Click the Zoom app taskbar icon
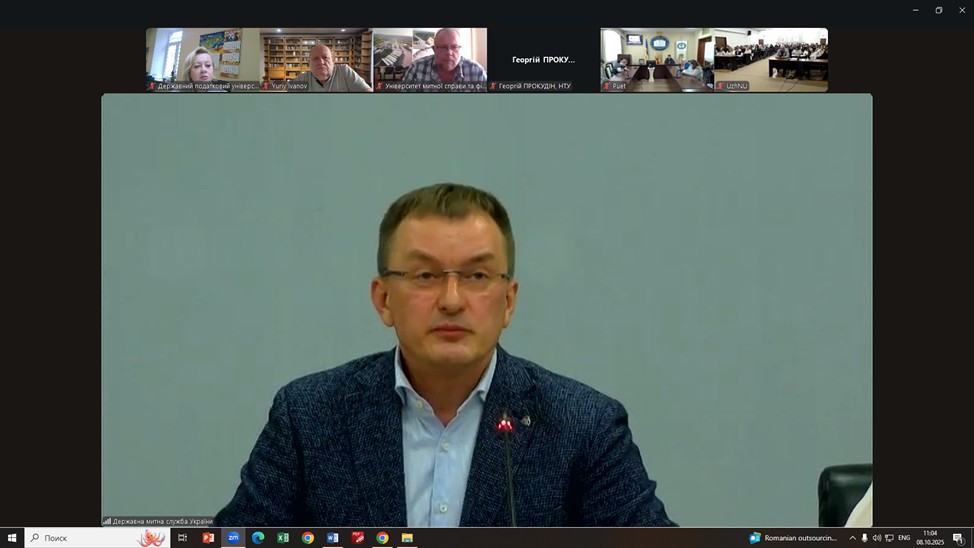Image resolution: width=974 pixels, height=548 pixels. 233,538
